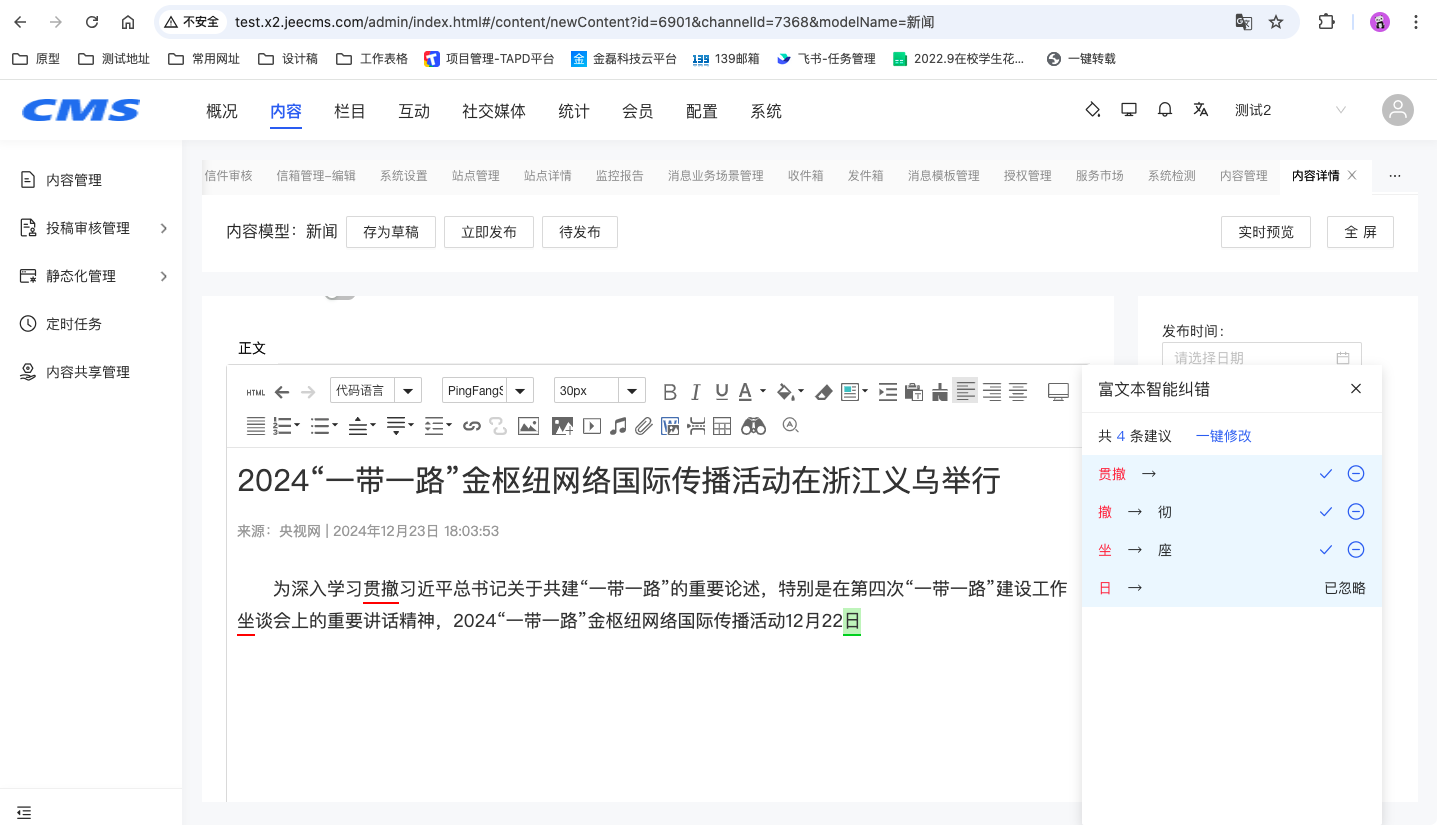Switch to the 站点管理 tab
The height and width of the screenshot is (825, 1437).
click(x=475, y=176)
